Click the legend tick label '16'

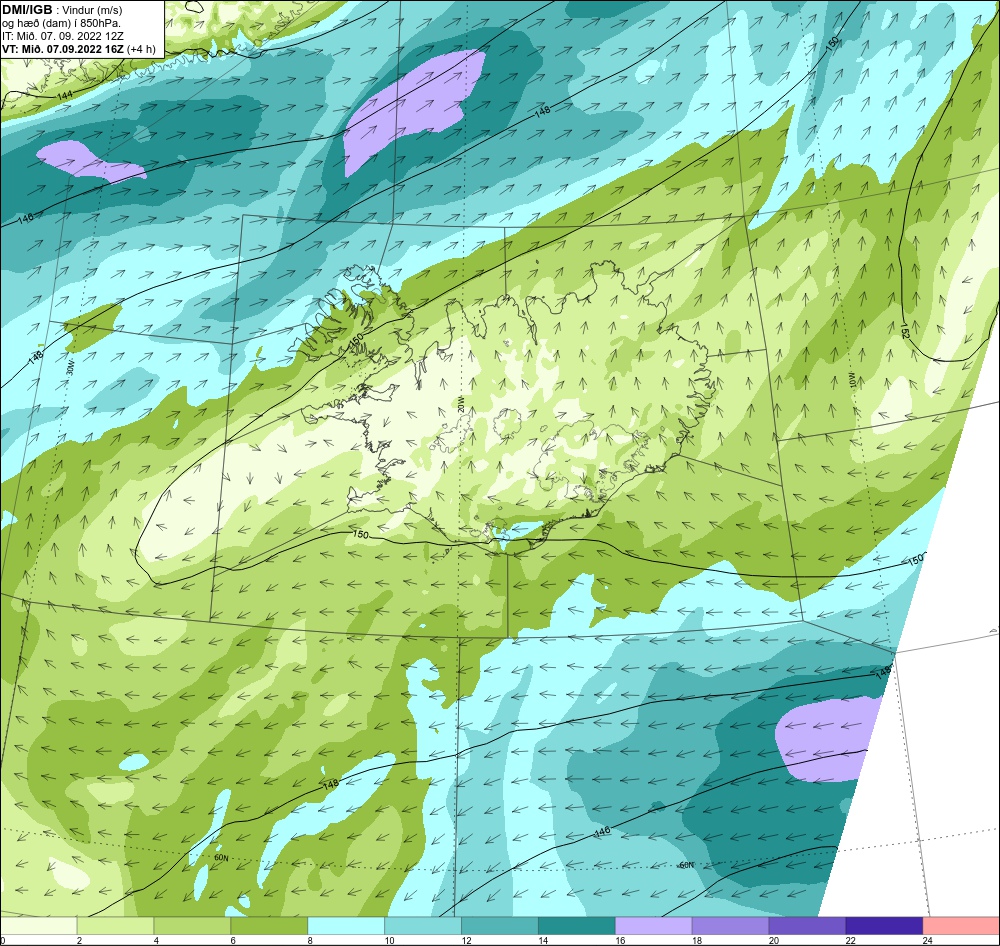point(621,940)
